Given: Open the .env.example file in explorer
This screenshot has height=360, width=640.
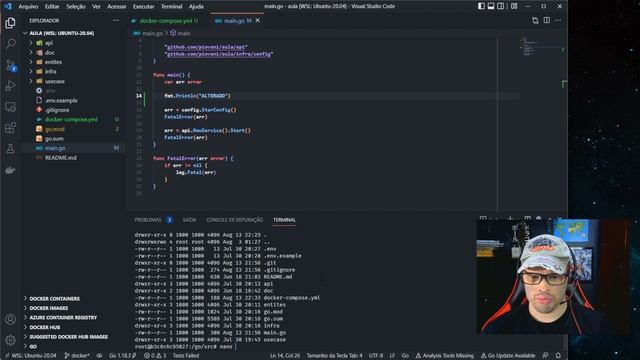Looking at the screenshot, I should coord(61,100).
